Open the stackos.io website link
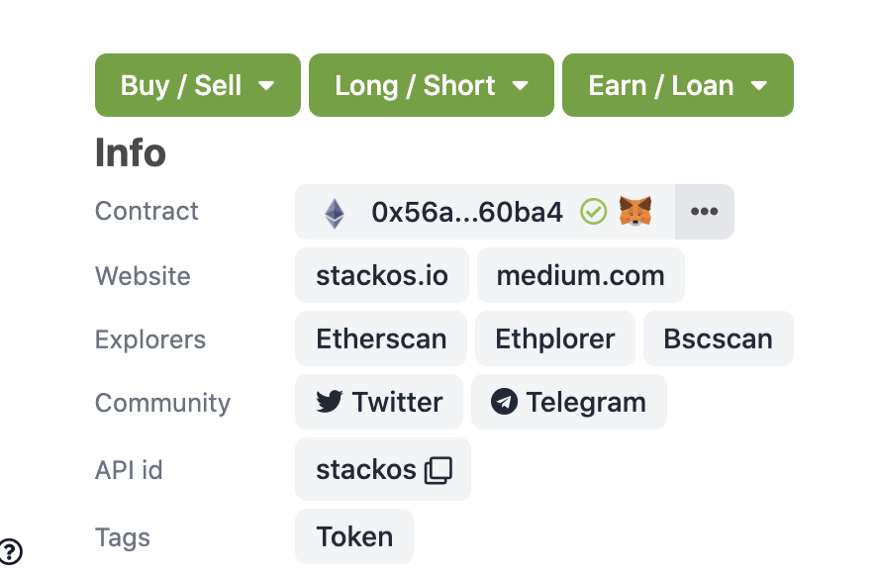 pyautogui.click(x=382, y=276)
